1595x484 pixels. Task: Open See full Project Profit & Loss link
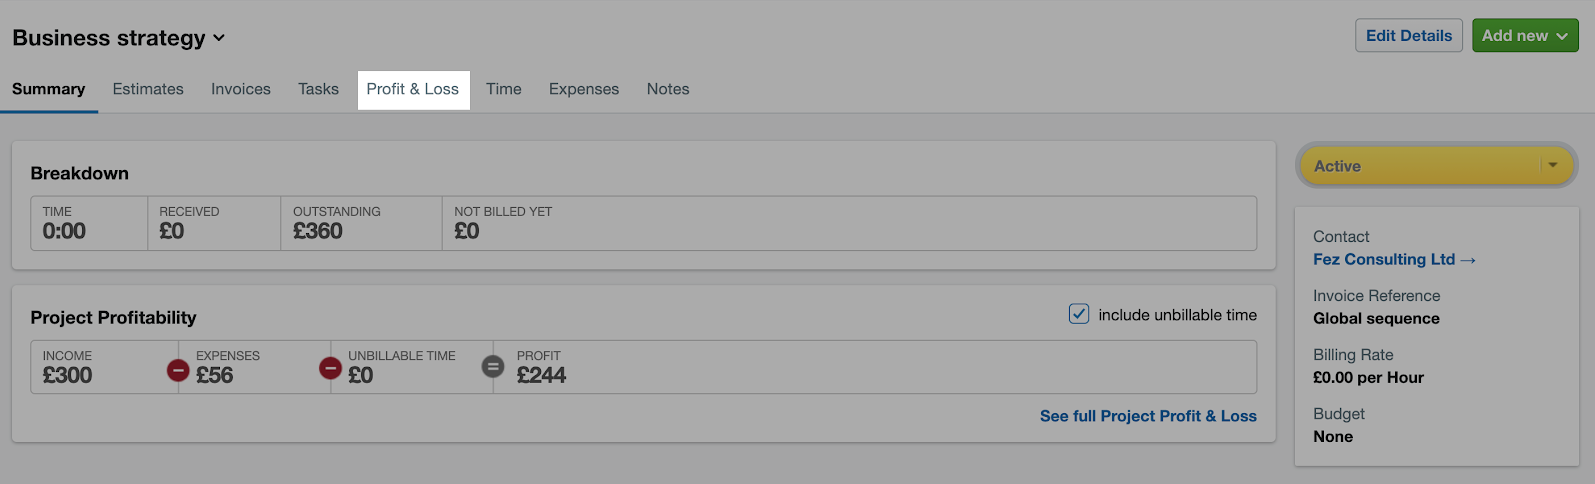click(x=1148, y=416)
